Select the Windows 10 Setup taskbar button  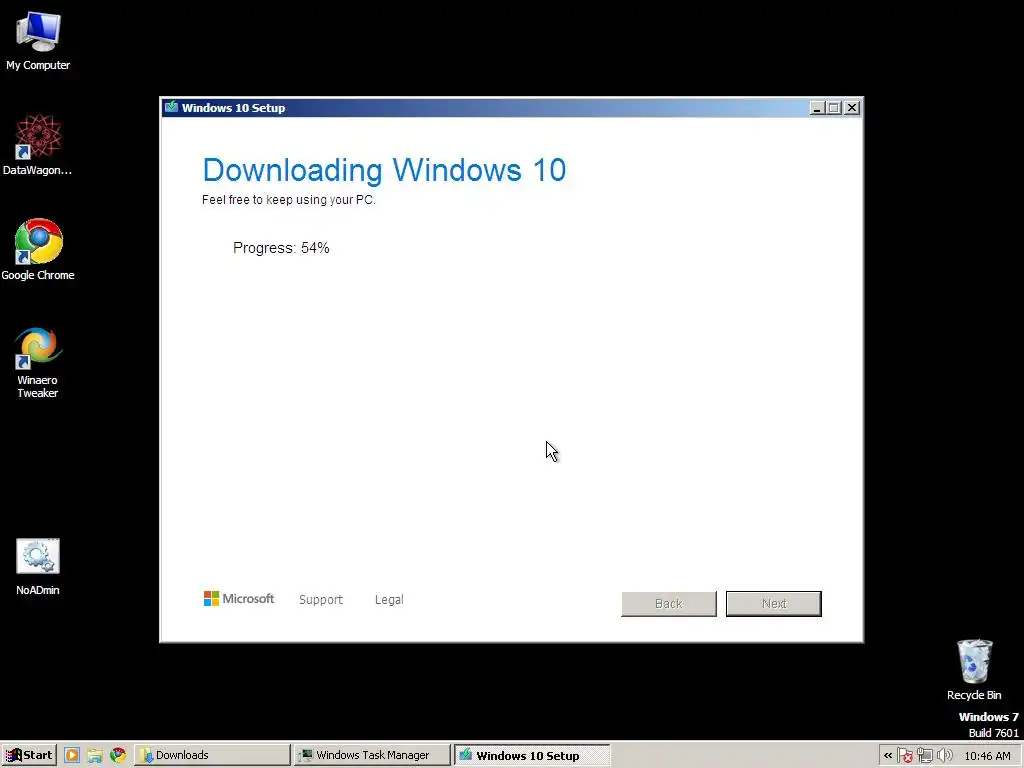[x=532, y=756]
